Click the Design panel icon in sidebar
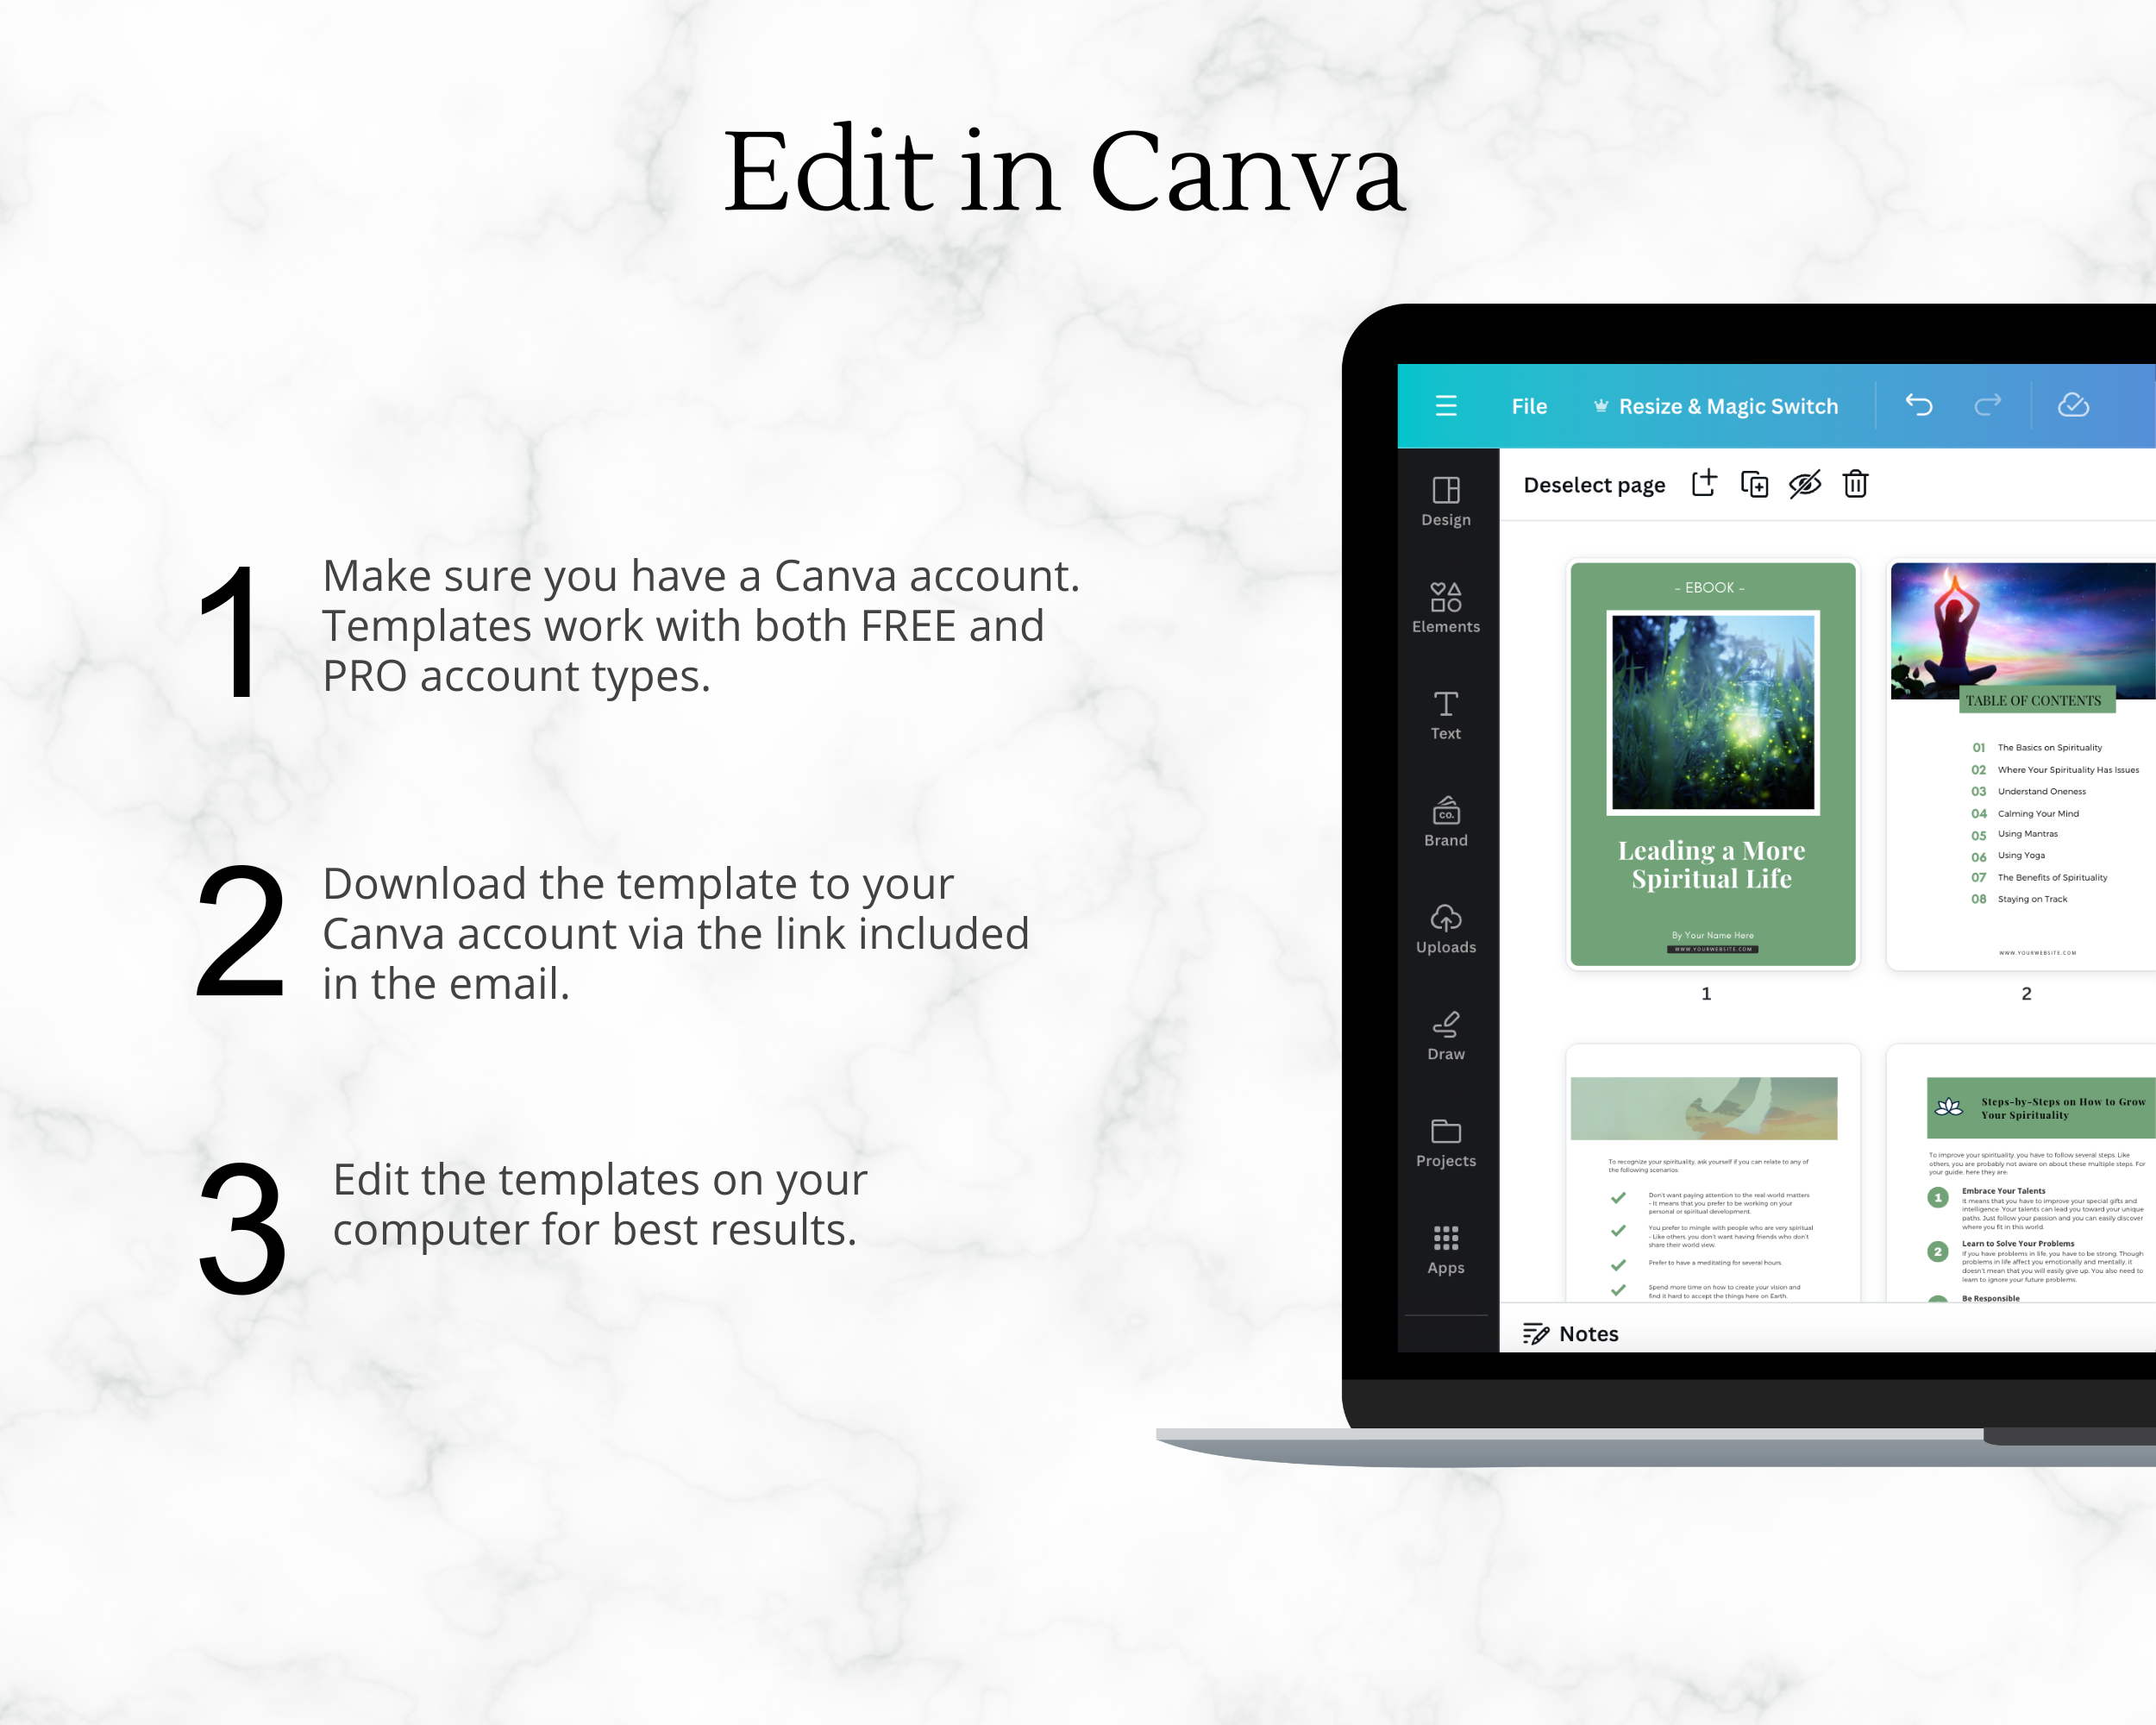 click(1447, 499)
